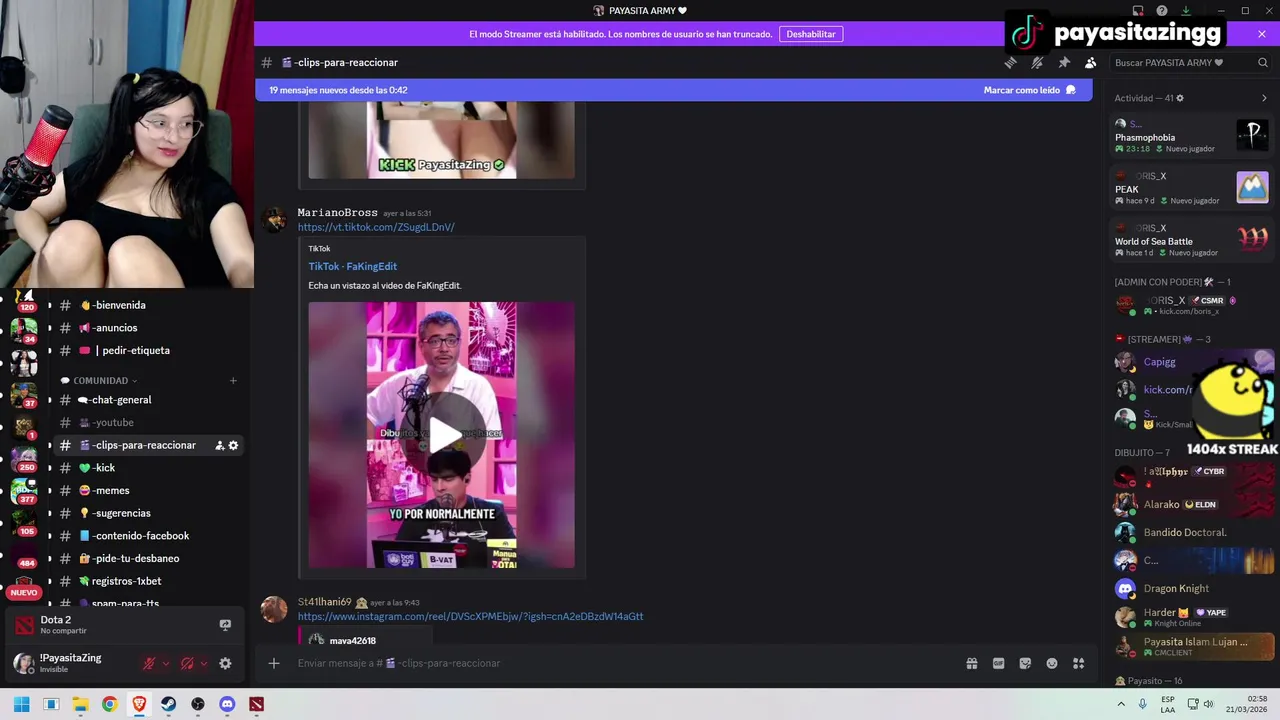Toggle Dota 2 screen share icon
This screenshot has height=720, width=1280.
click(225, 625)
